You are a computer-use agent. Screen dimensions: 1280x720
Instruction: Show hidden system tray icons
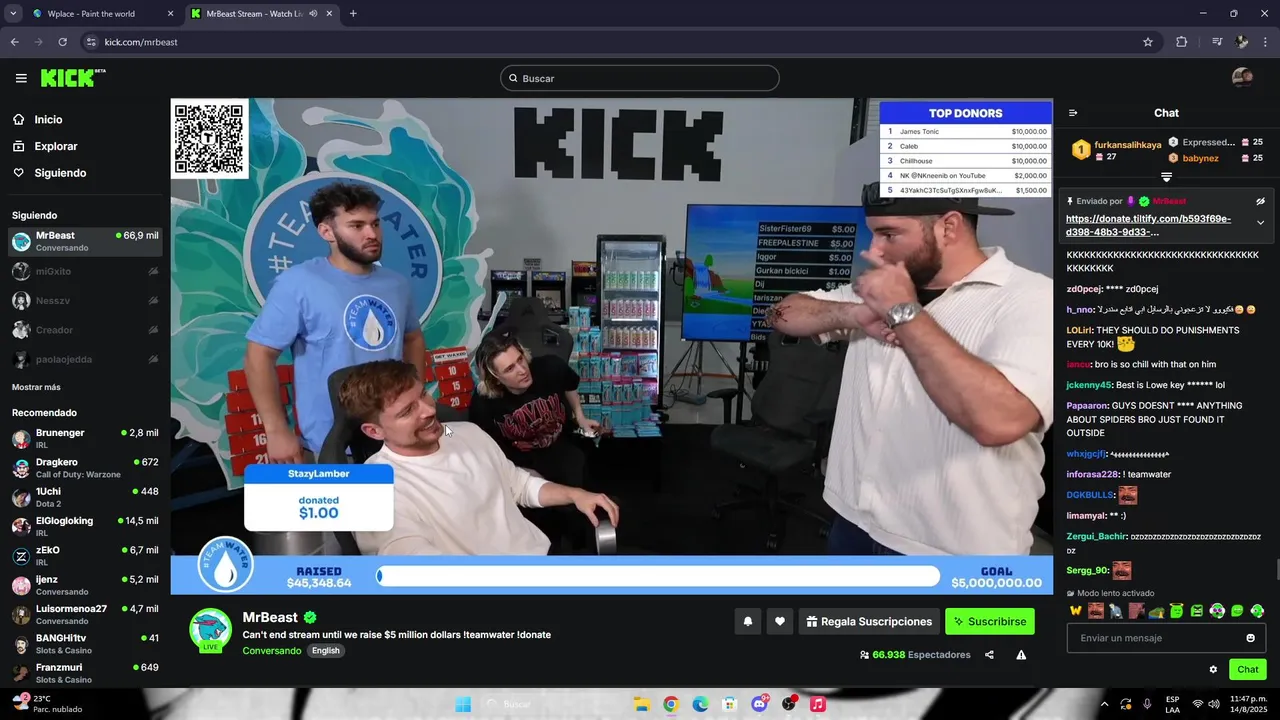tap(1105, 704)
